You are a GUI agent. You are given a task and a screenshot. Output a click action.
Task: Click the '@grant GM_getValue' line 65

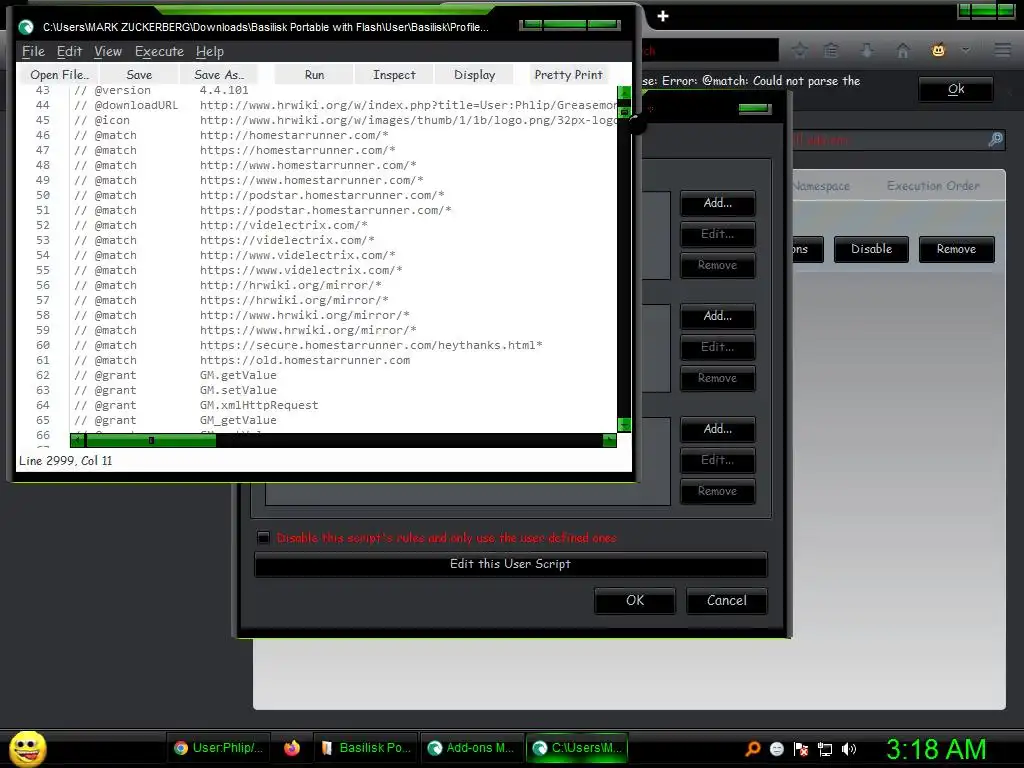coord(175,421)
